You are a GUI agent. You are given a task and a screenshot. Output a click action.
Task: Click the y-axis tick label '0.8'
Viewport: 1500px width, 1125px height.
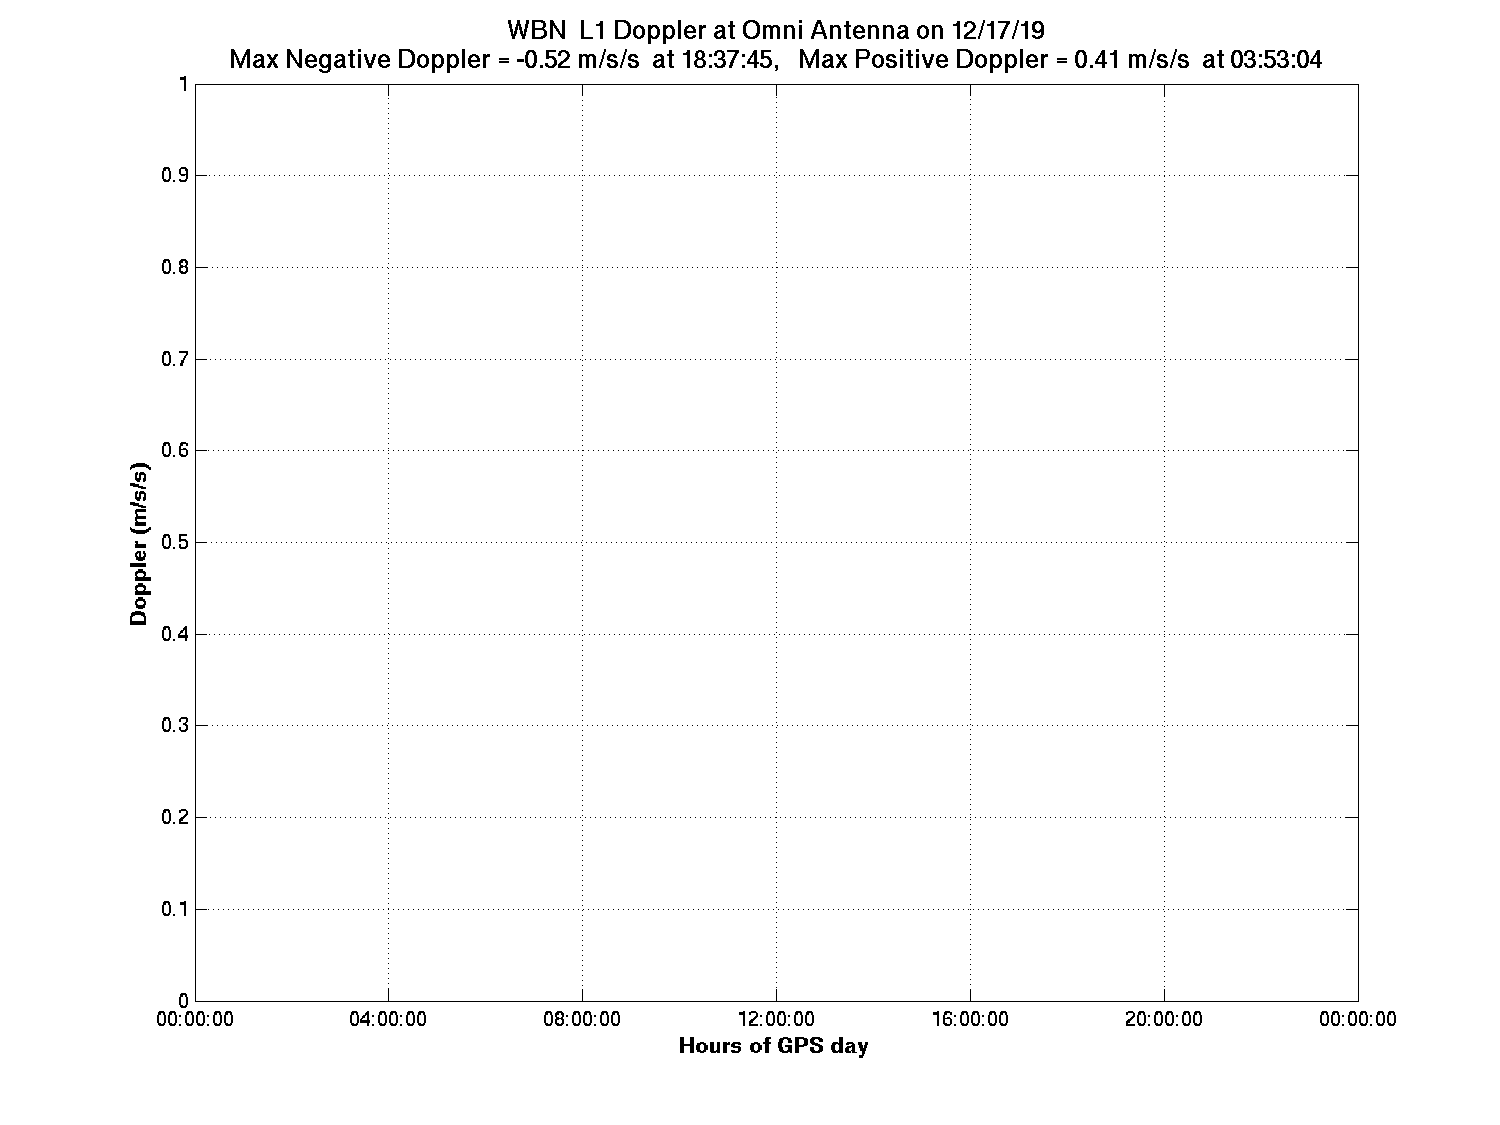pyautogui.click(x=175, y=267)
